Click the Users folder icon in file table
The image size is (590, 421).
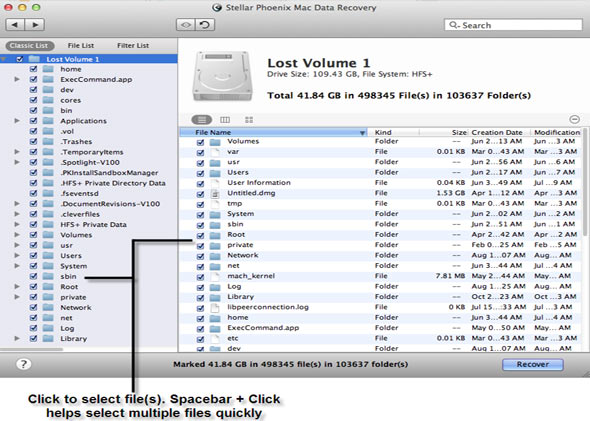[x=215, y=173]
